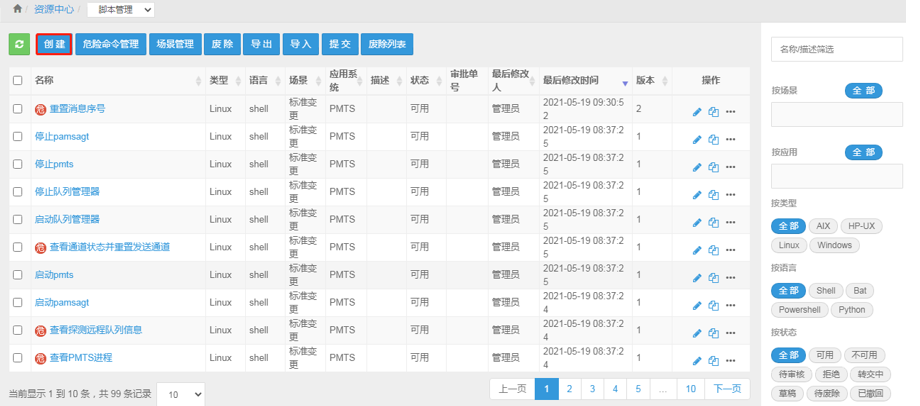Edit the 查看通道状态并重置发送通道 script
The height and width of the screenshot is (406, 920).
click(697, 250)
